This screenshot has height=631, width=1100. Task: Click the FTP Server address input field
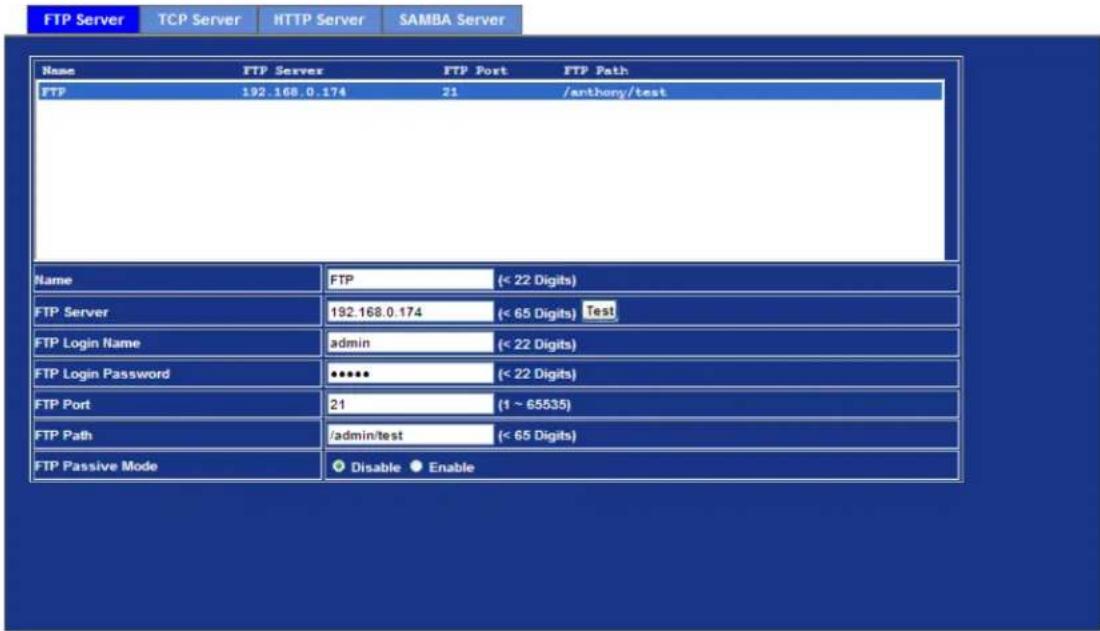[410, 312]
